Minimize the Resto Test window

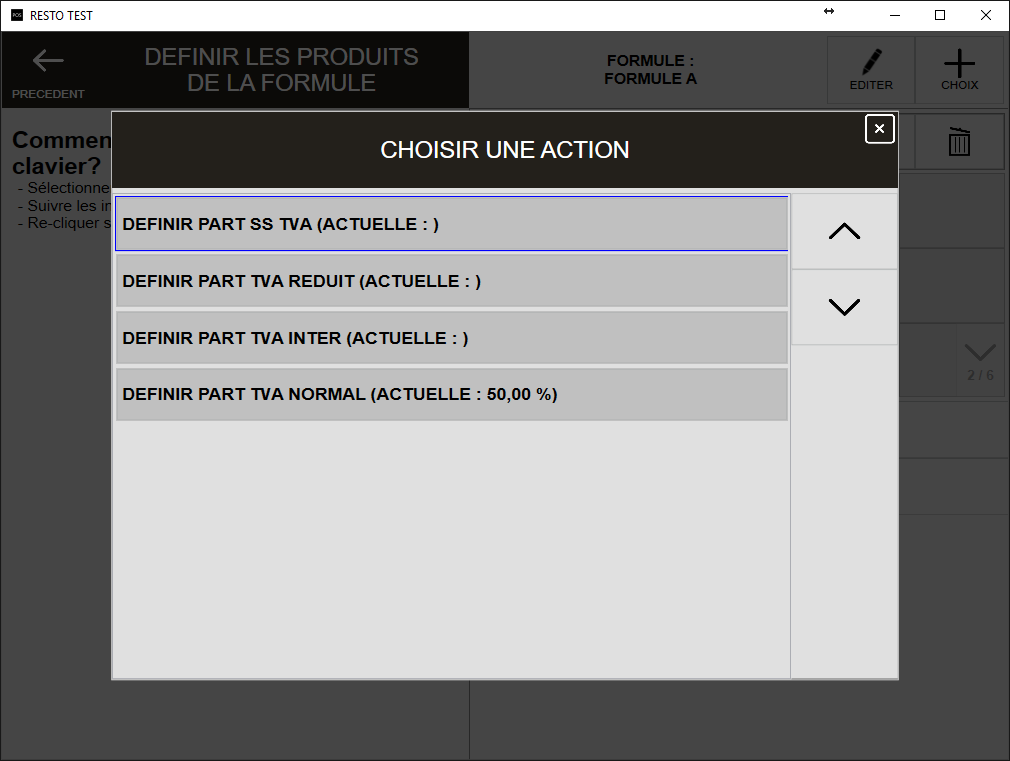click(x=895, y=15)
